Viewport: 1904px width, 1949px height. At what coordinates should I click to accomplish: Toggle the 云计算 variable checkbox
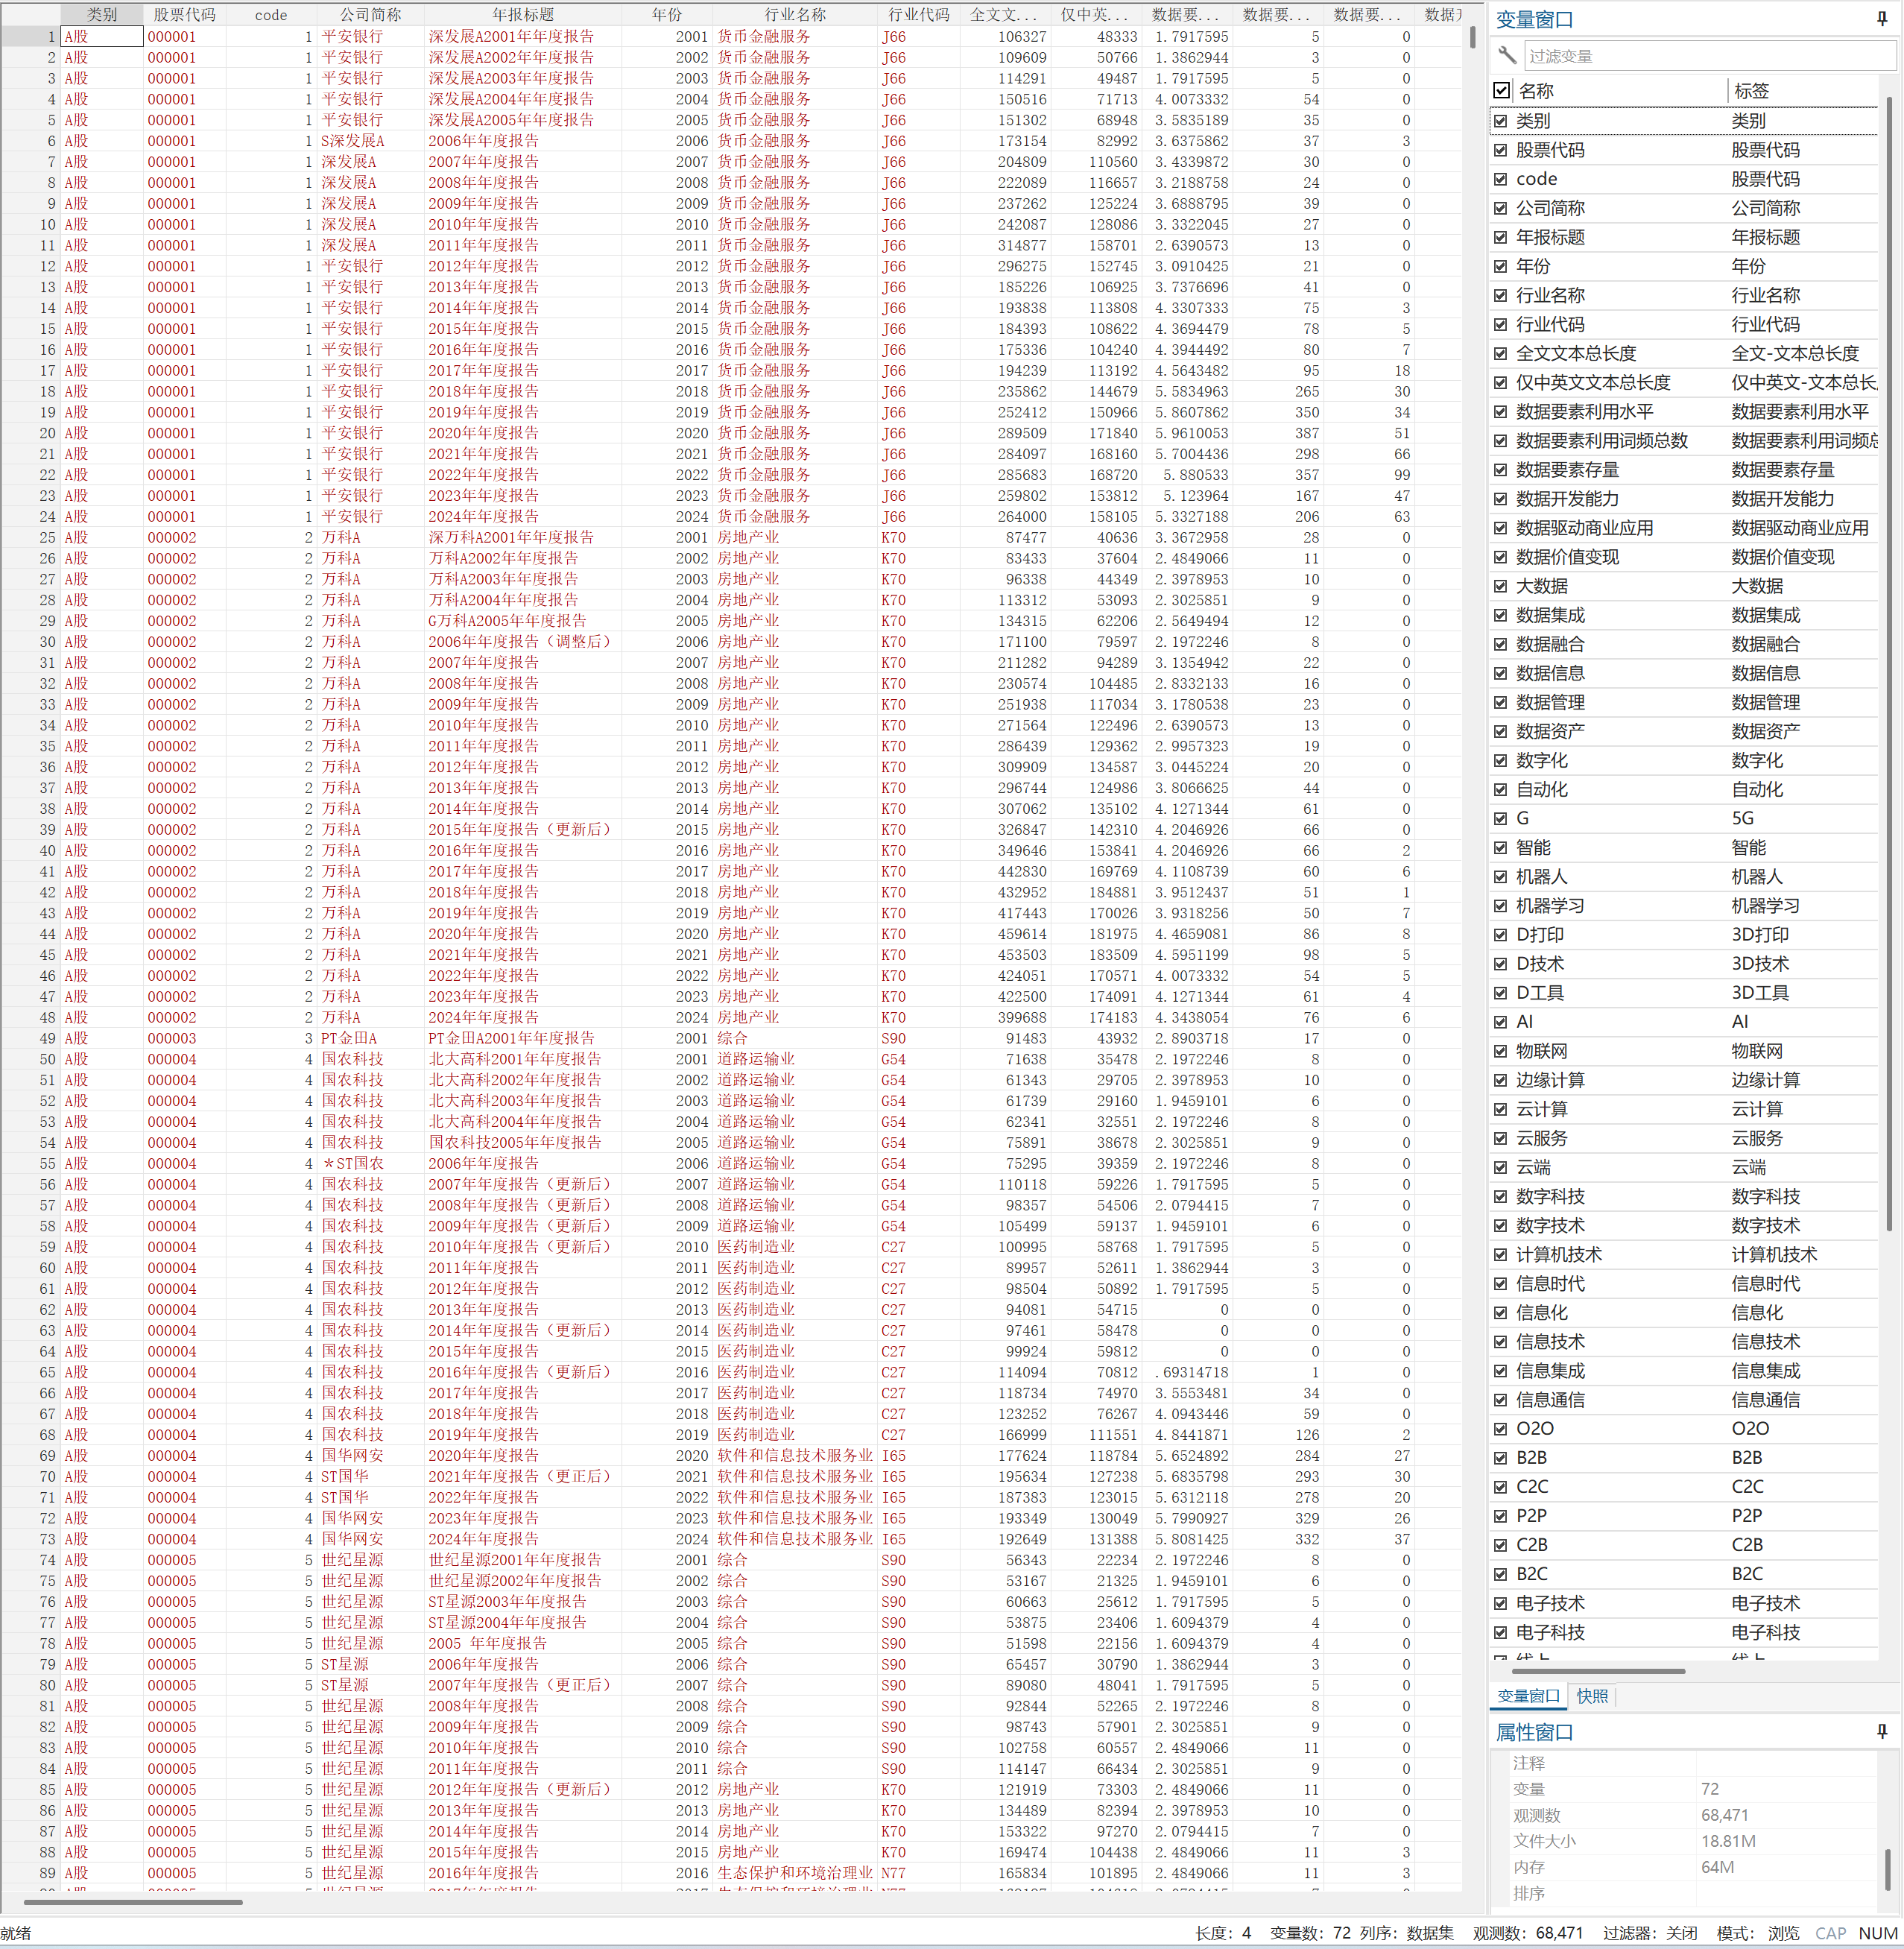coord(1500,1109)
